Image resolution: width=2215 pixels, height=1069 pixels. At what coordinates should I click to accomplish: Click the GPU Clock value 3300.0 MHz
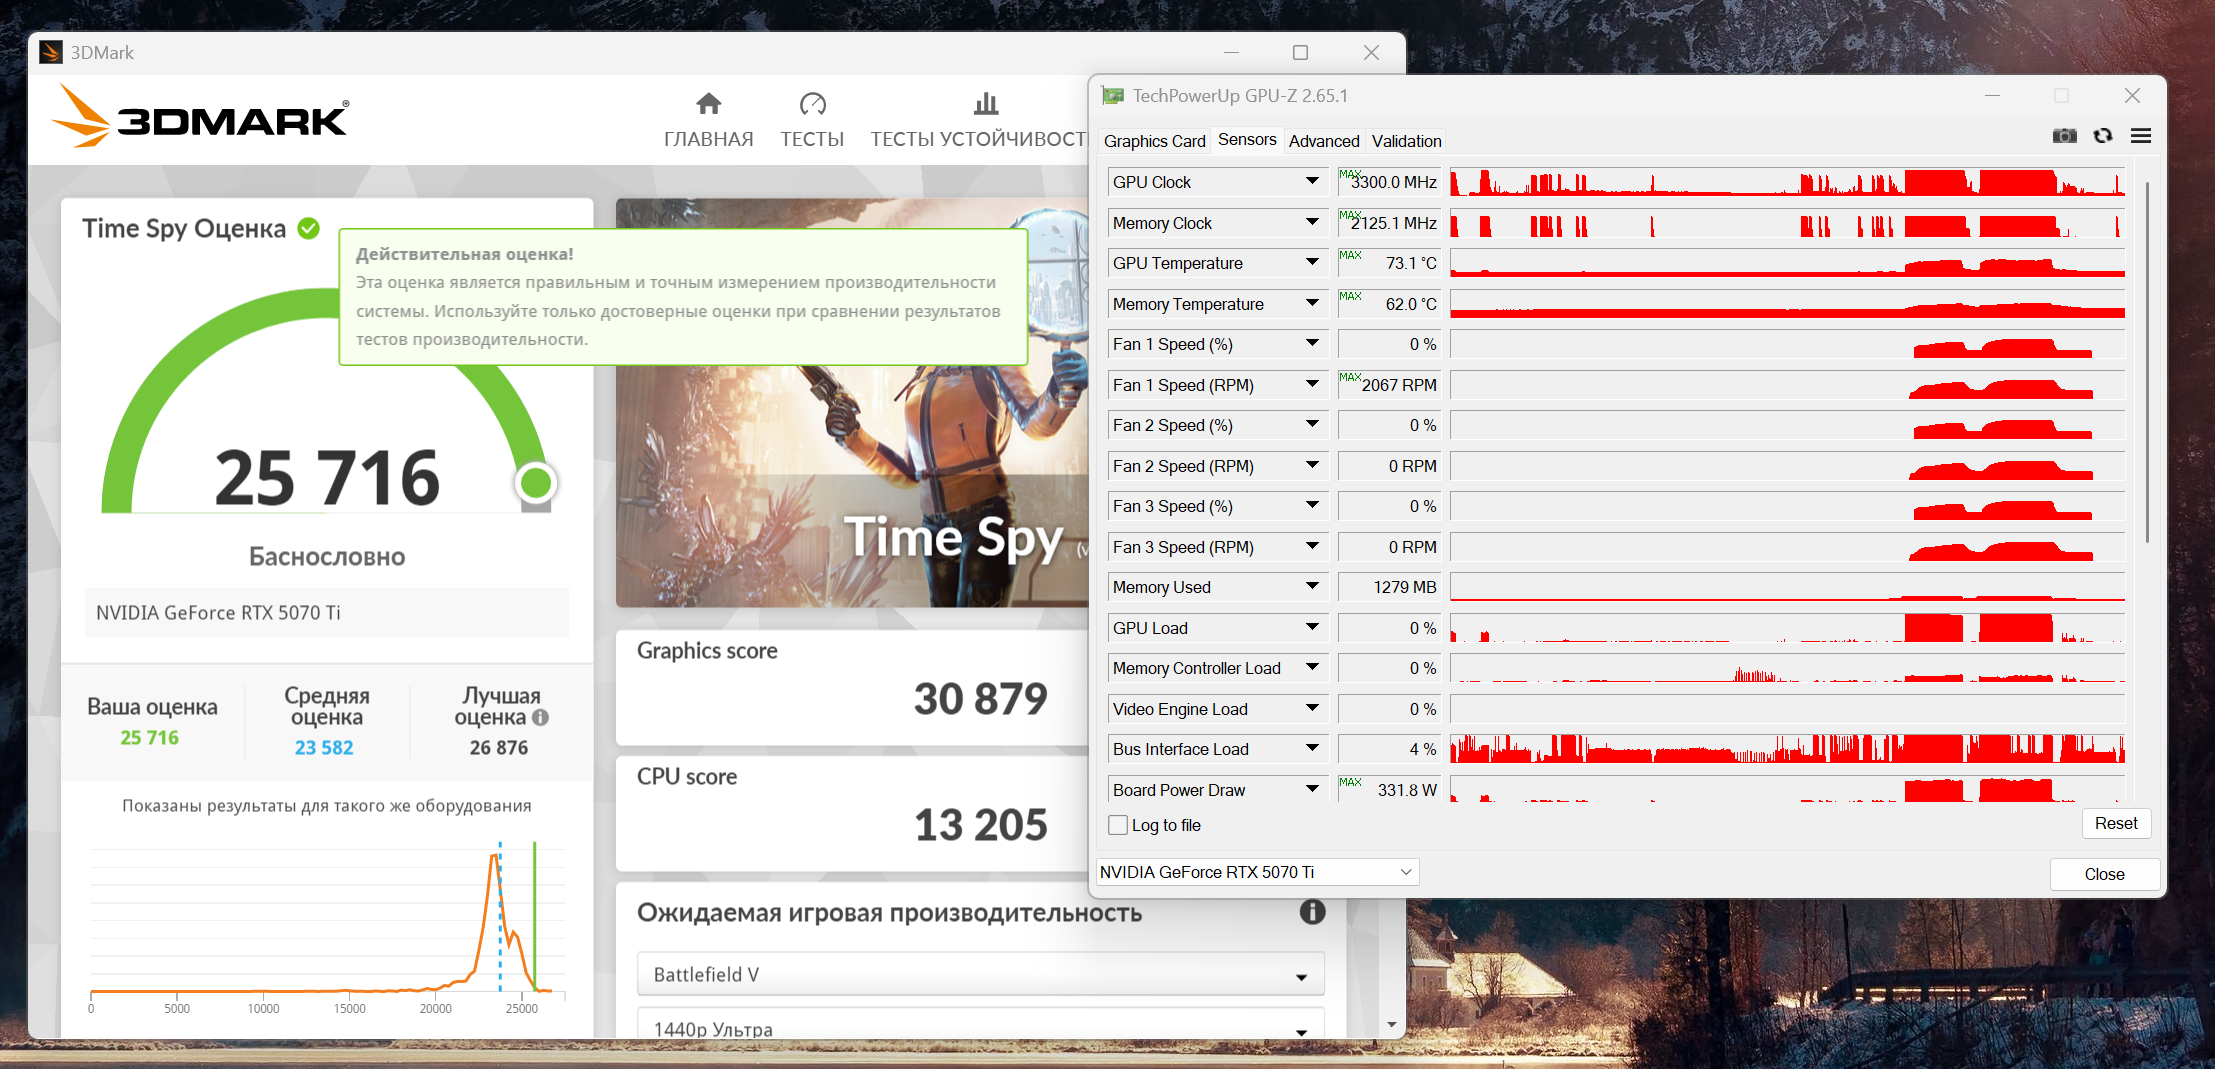1389,182
